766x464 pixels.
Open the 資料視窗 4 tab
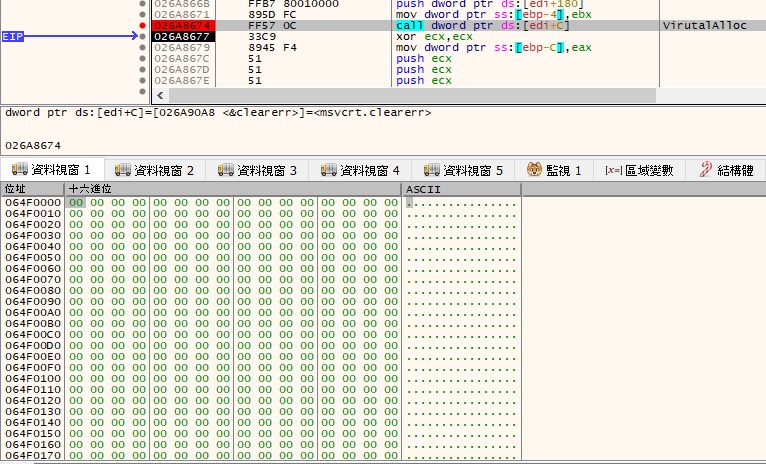(360, 170)
